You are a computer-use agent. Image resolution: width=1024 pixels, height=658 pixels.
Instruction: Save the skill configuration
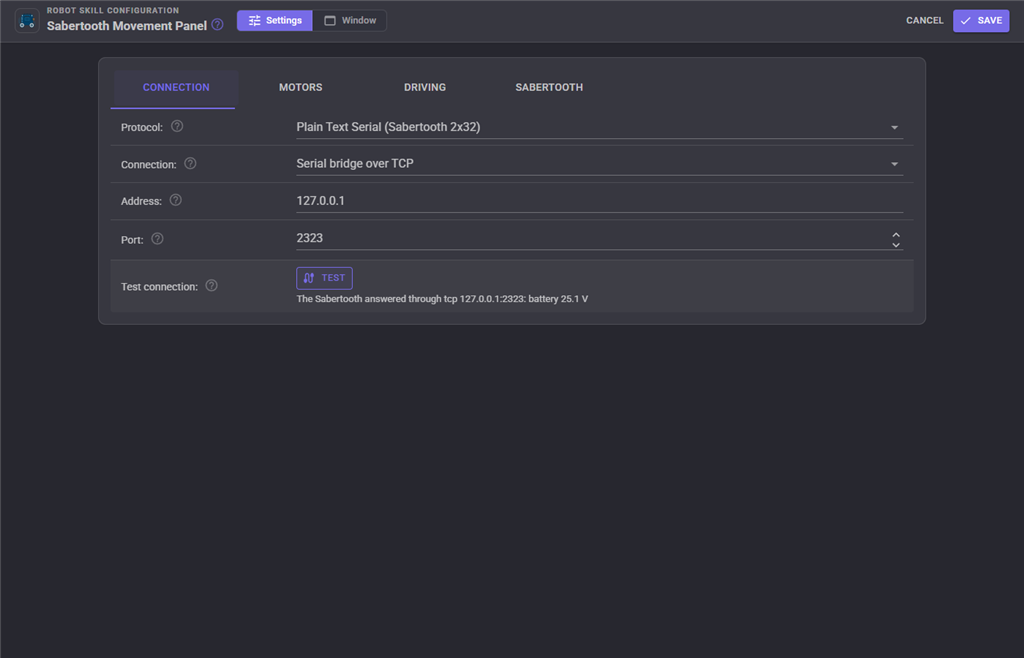[x=981, y=21]
